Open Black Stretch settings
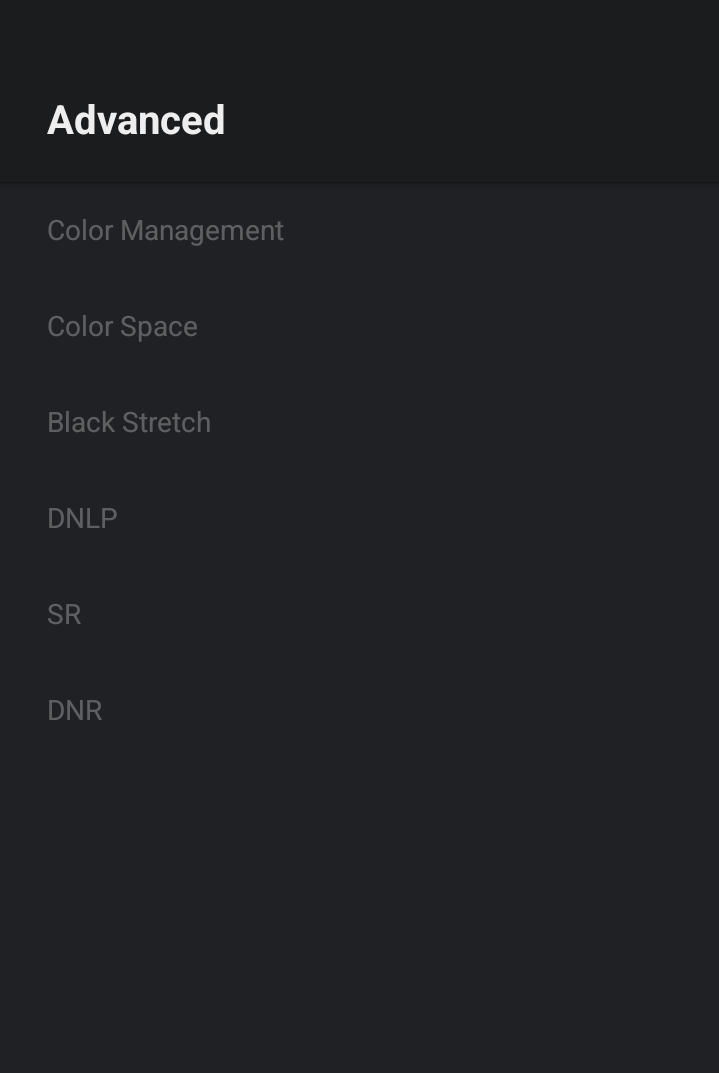The image size is (719, 1073). pyautogui.click(x=129, y=423)
